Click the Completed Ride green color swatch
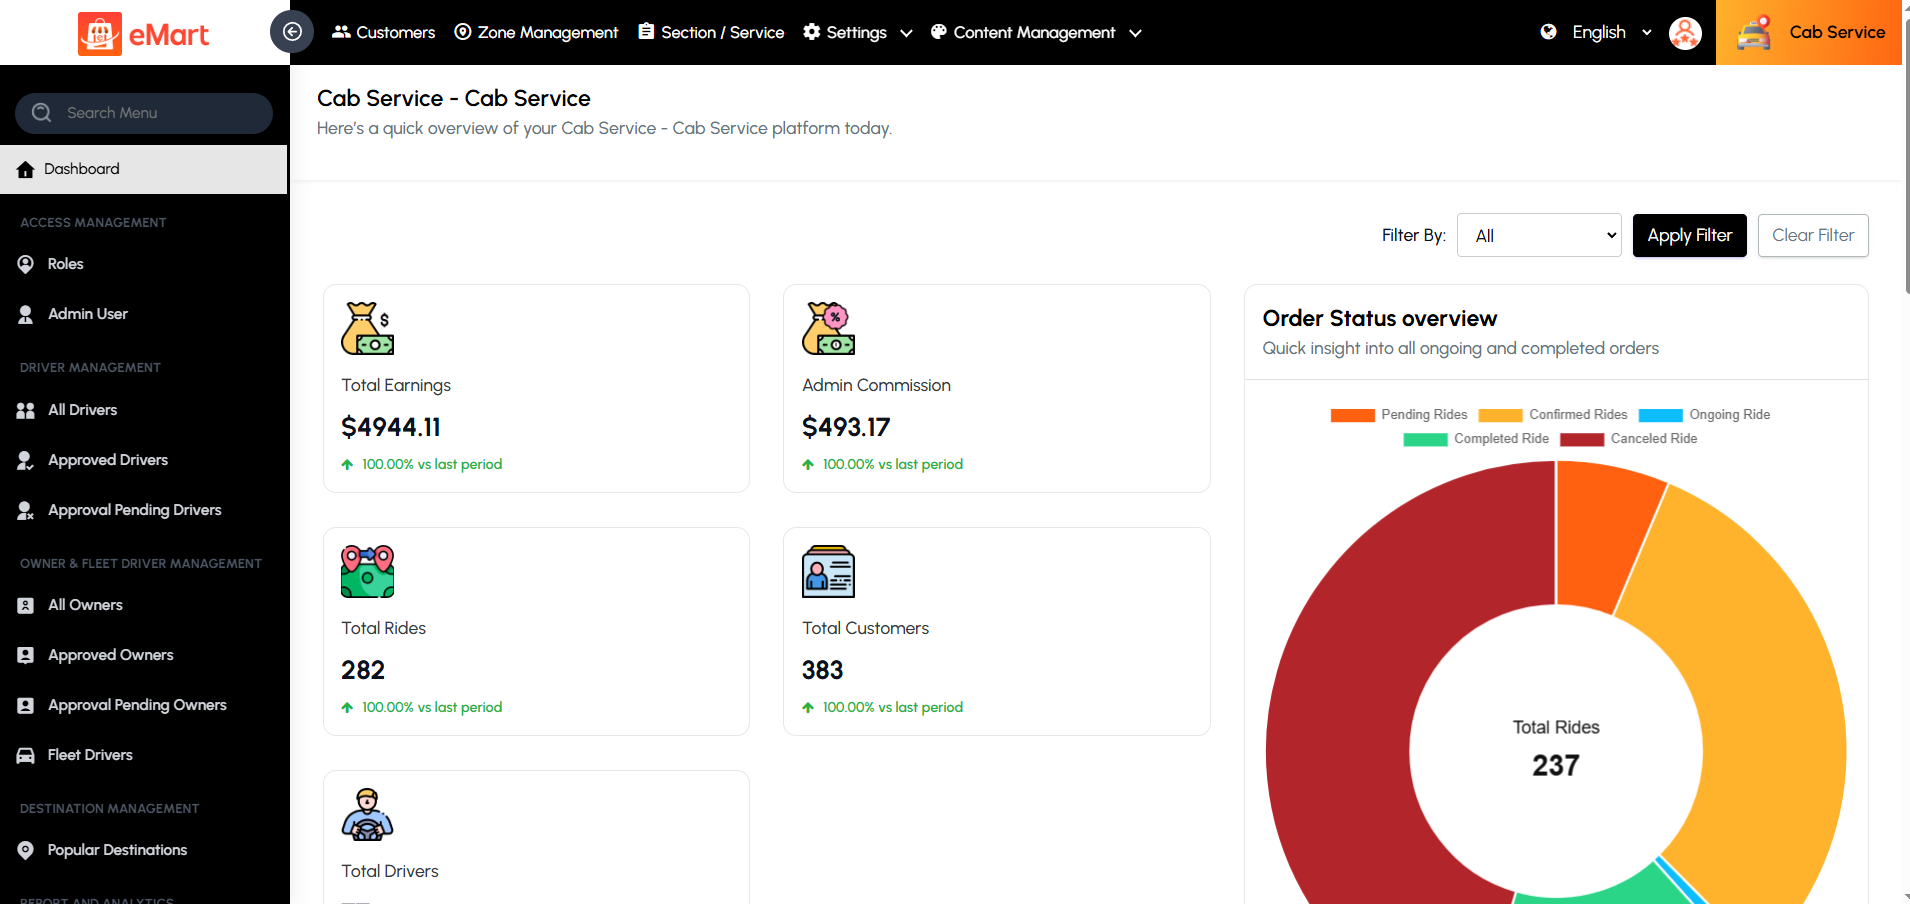 point(1425,440)
